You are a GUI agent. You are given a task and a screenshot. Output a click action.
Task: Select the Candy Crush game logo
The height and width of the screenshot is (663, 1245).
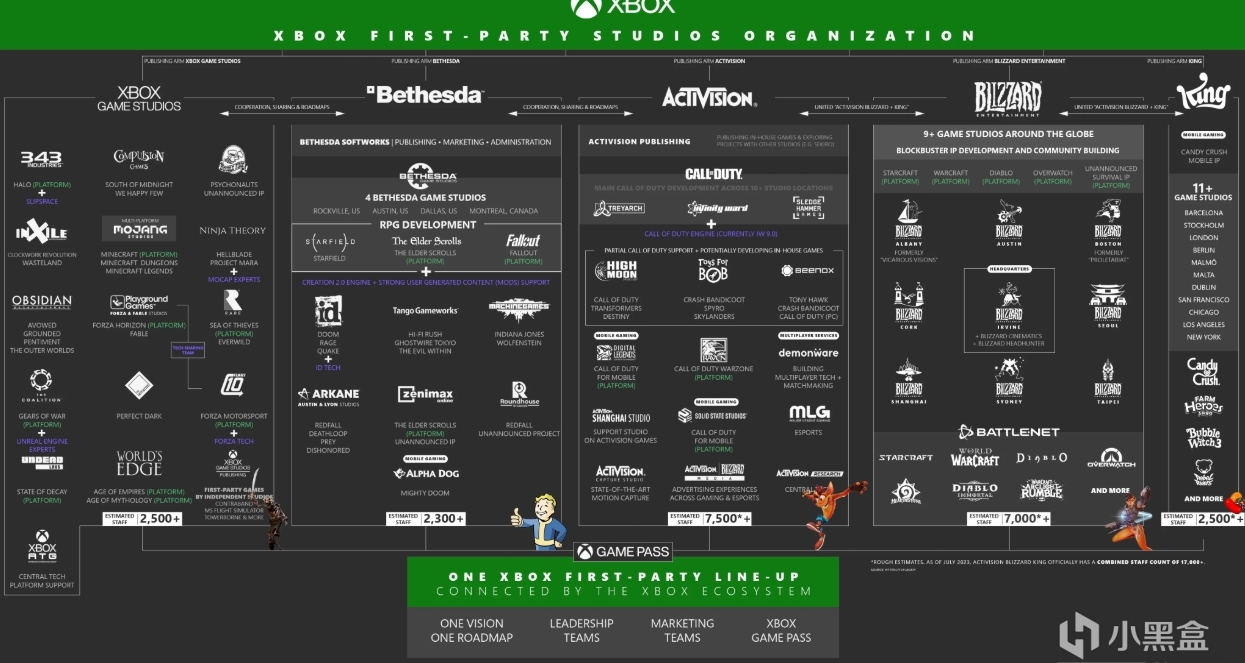pos(1203,371)
